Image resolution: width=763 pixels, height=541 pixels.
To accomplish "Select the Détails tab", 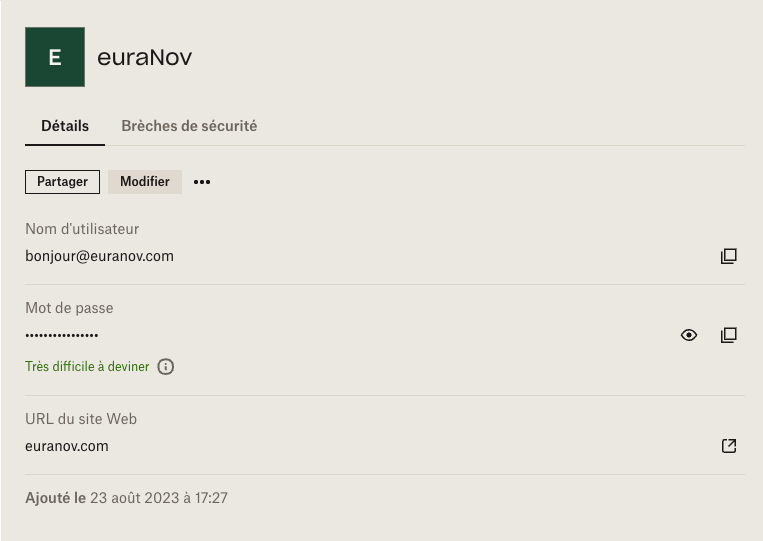I will [65, 126].
